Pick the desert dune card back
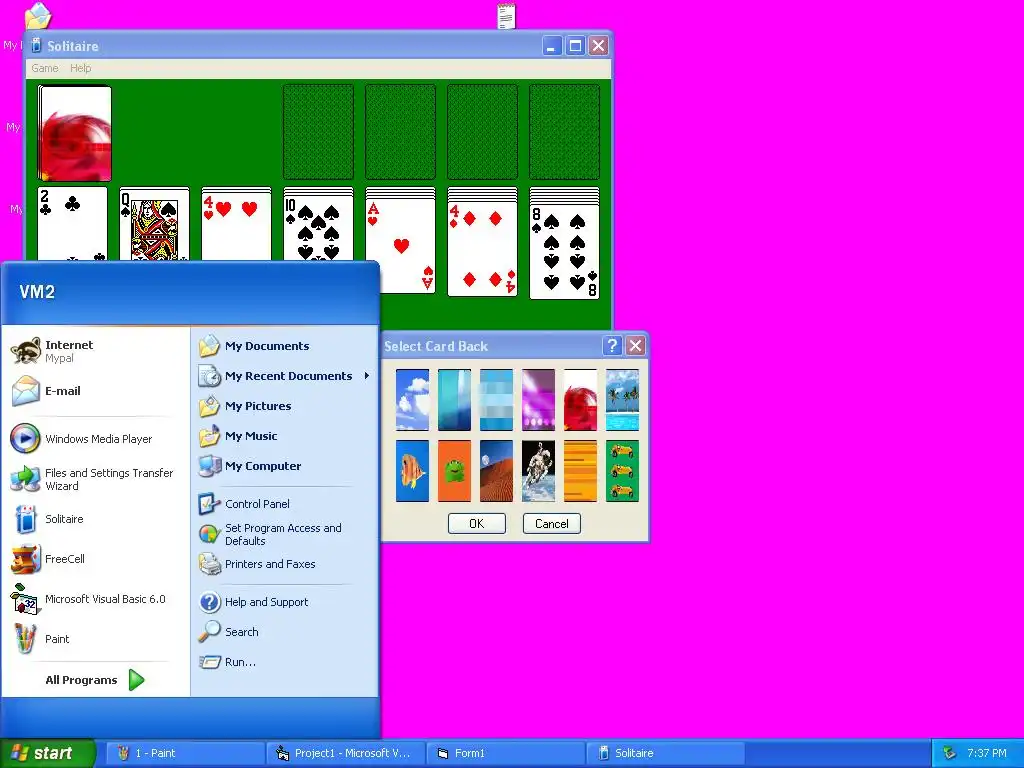The image size is (1024, 768). point(496,471)
